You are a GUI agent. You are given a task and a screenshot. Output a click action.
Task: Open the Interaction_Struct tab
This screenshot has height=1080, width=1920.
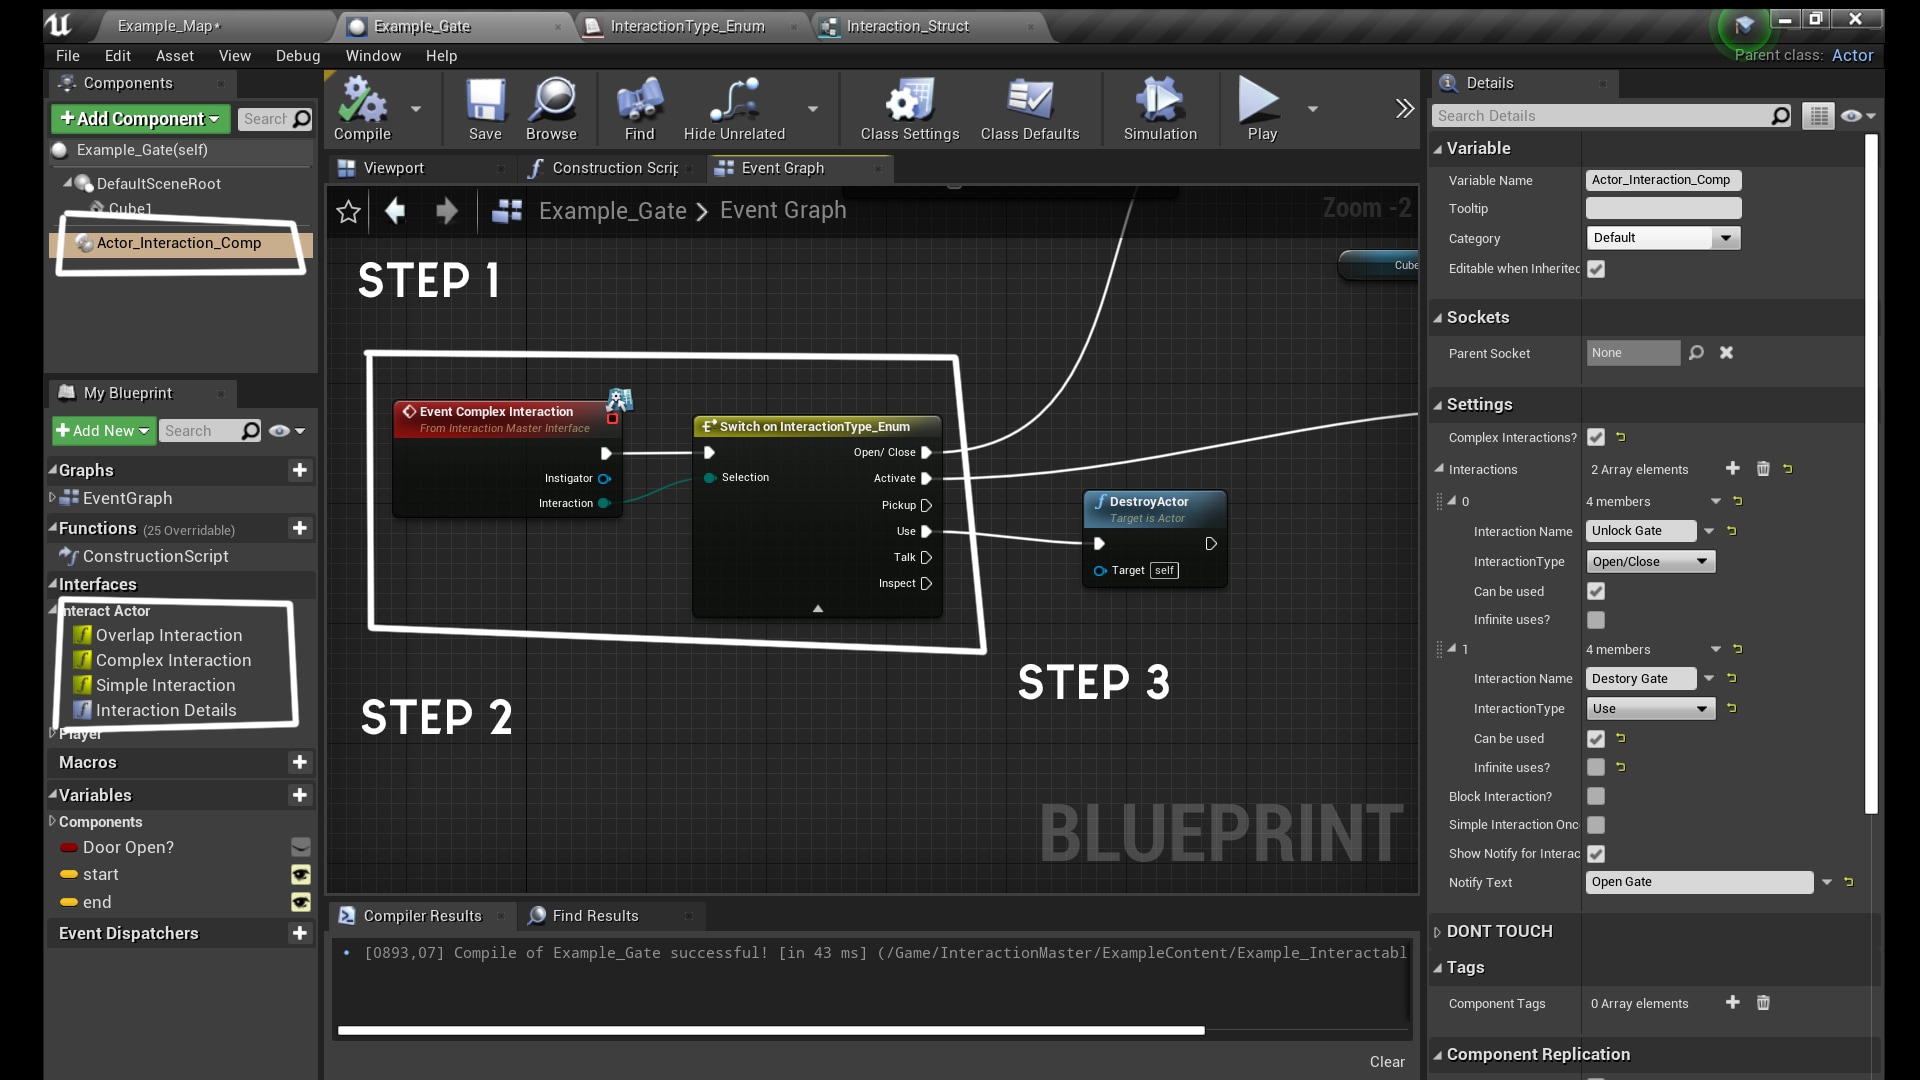pos(907,27)
